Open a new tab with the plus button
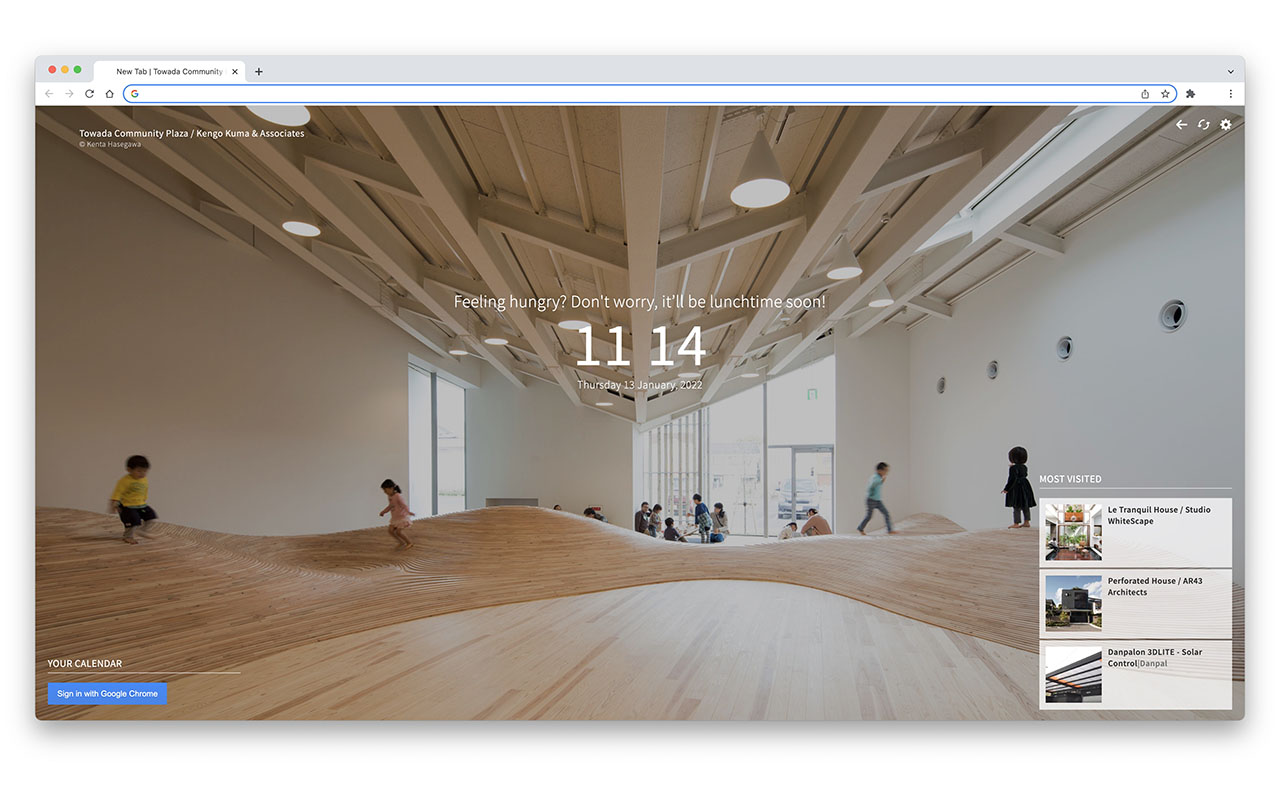The image size is (1280, 800). pos(258,71)
